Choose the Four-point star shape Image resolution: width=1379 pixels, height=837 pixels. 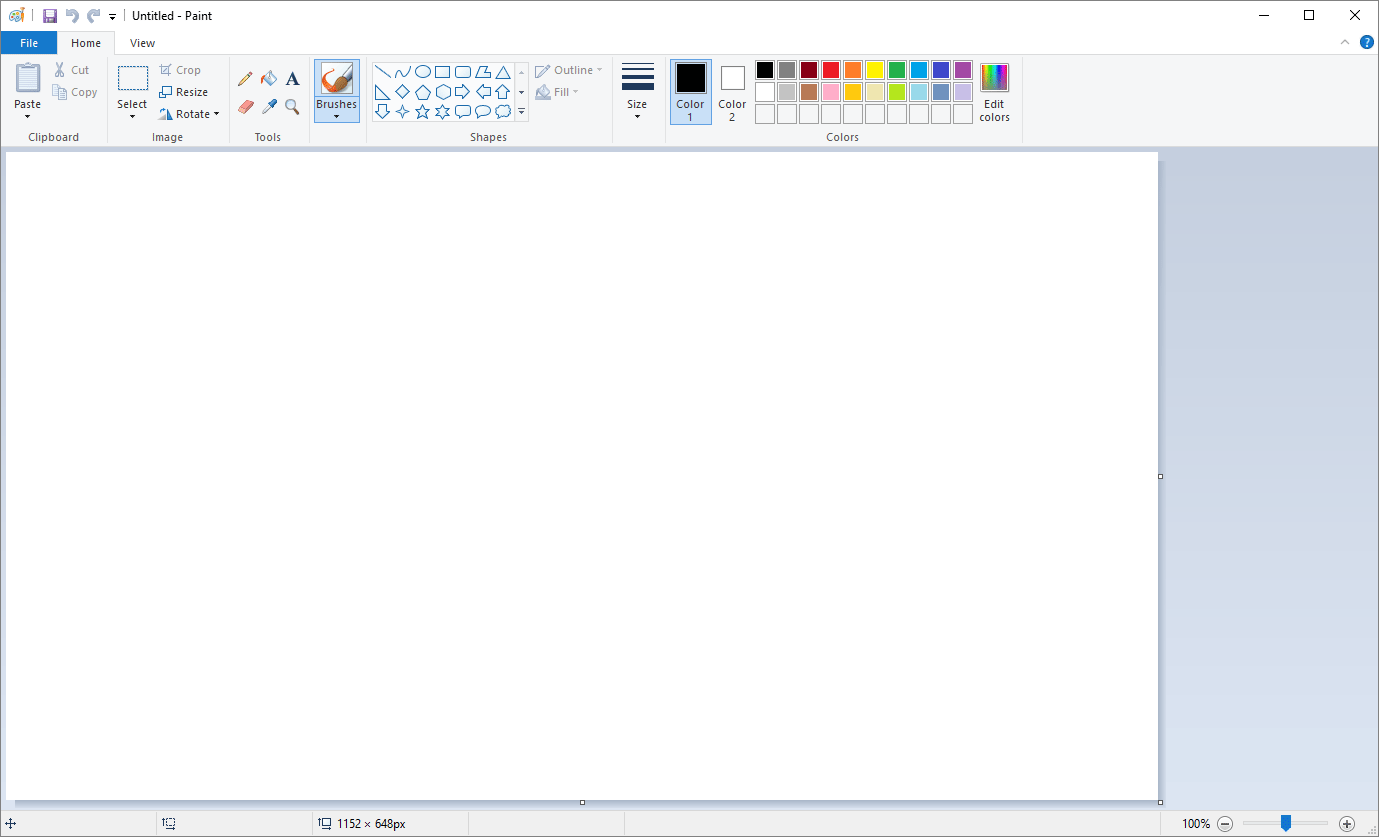(402, 112)
